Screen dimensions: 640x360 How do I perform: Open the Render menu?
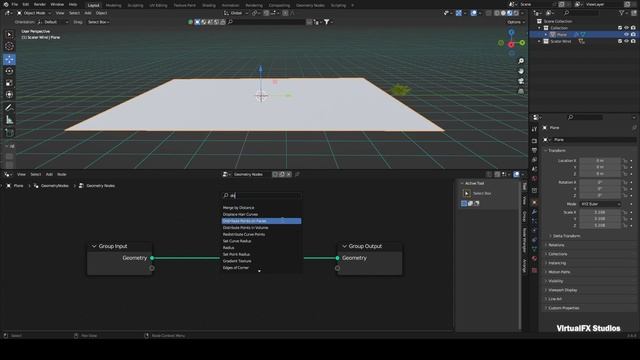40,4
